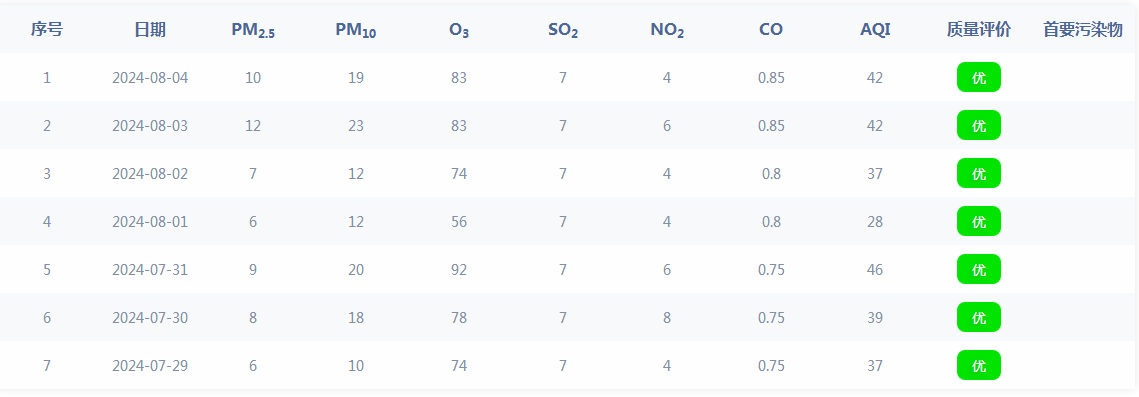
Task: Click the AQI column header
Action: pyautogui.click(x=875, y=30)
